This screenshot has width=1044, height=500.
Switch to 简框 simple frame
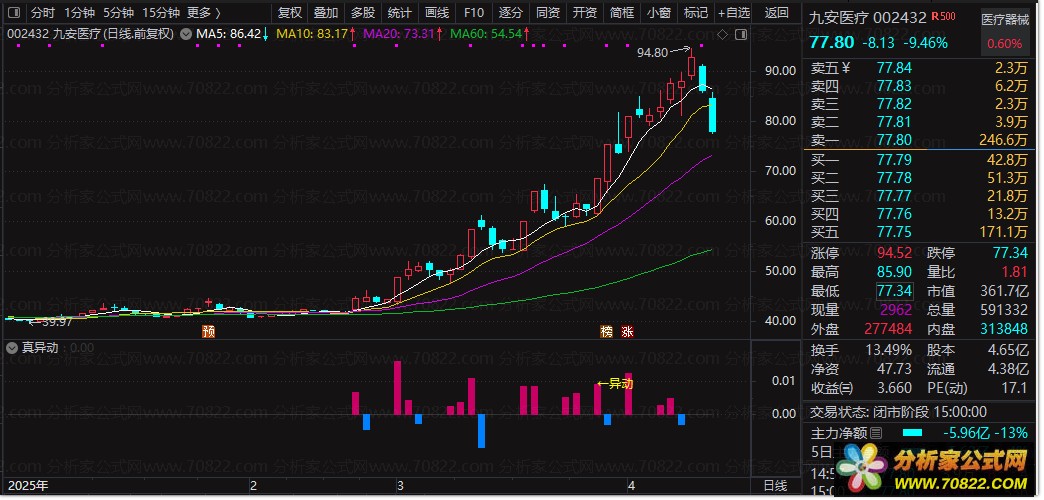[x=621, y=12]
